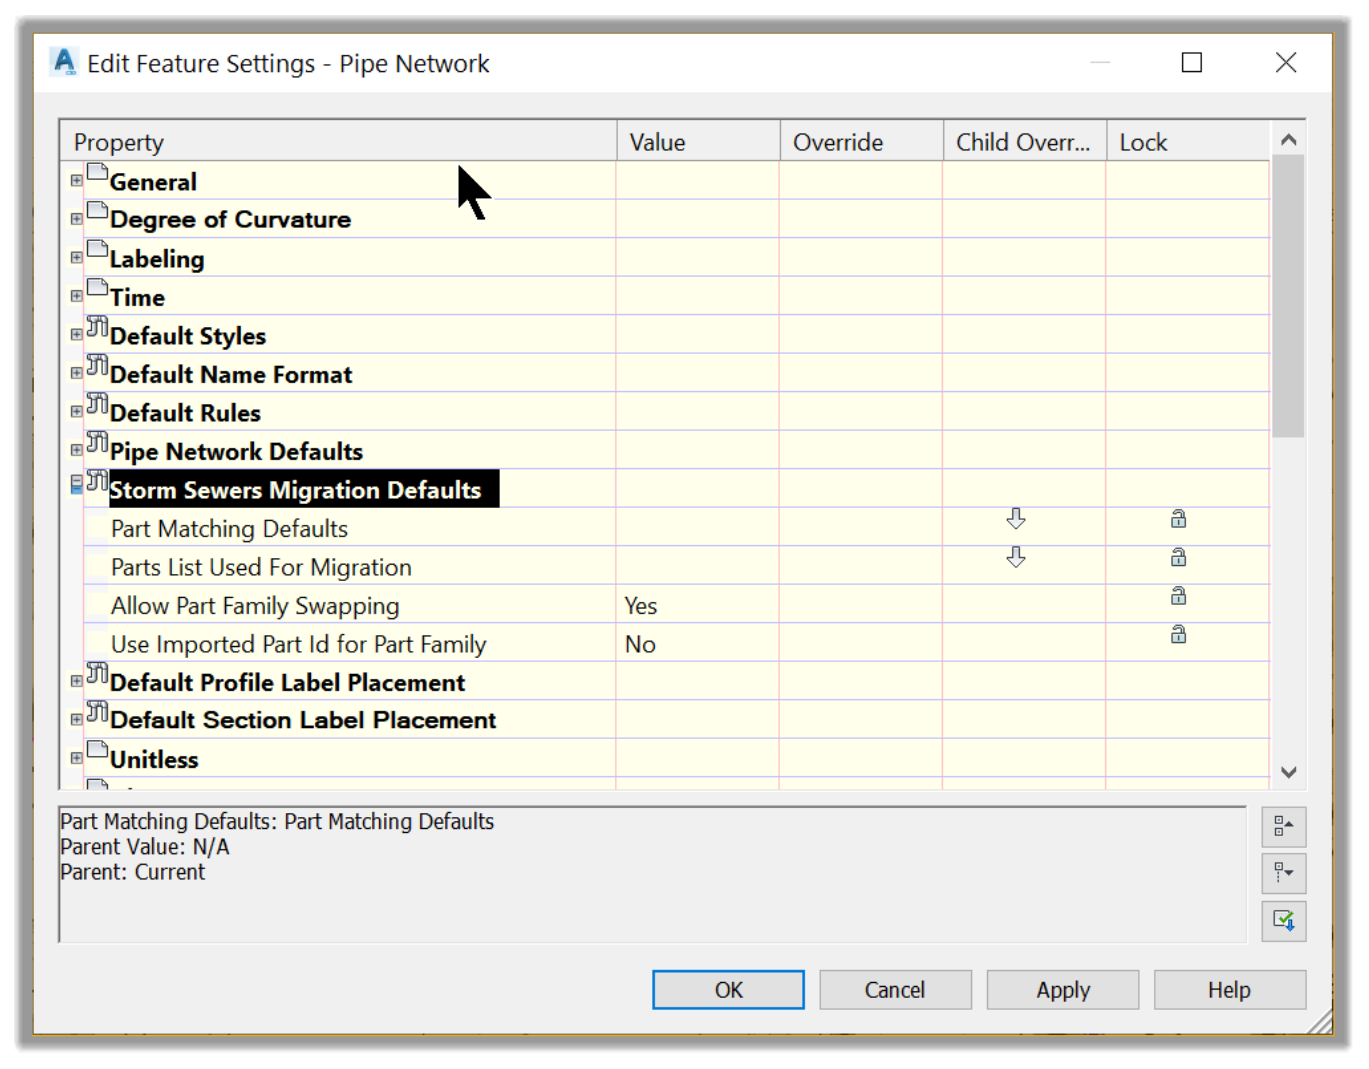Expand the Labeling property group
Viewport: 1369px width, 1069px height.
[77, 258]
